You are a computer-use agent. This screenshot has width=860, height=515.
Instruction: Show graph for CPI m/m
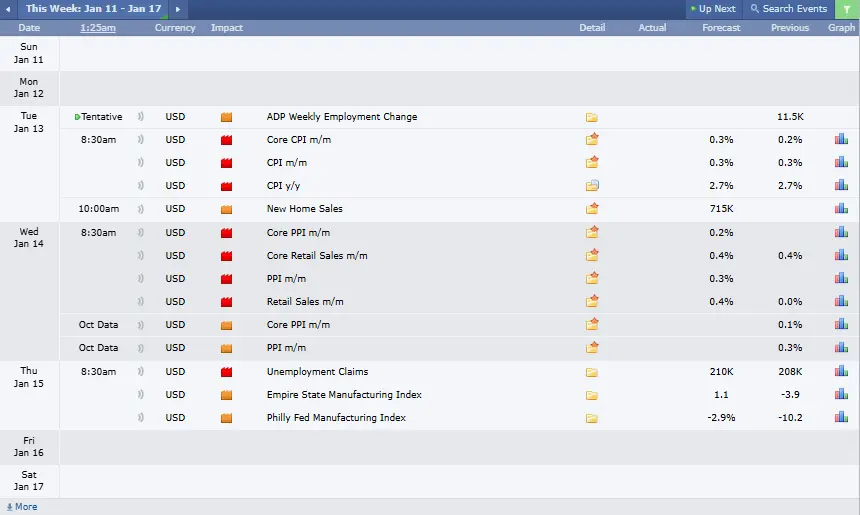pyautogui.click(x=841, y=162)
